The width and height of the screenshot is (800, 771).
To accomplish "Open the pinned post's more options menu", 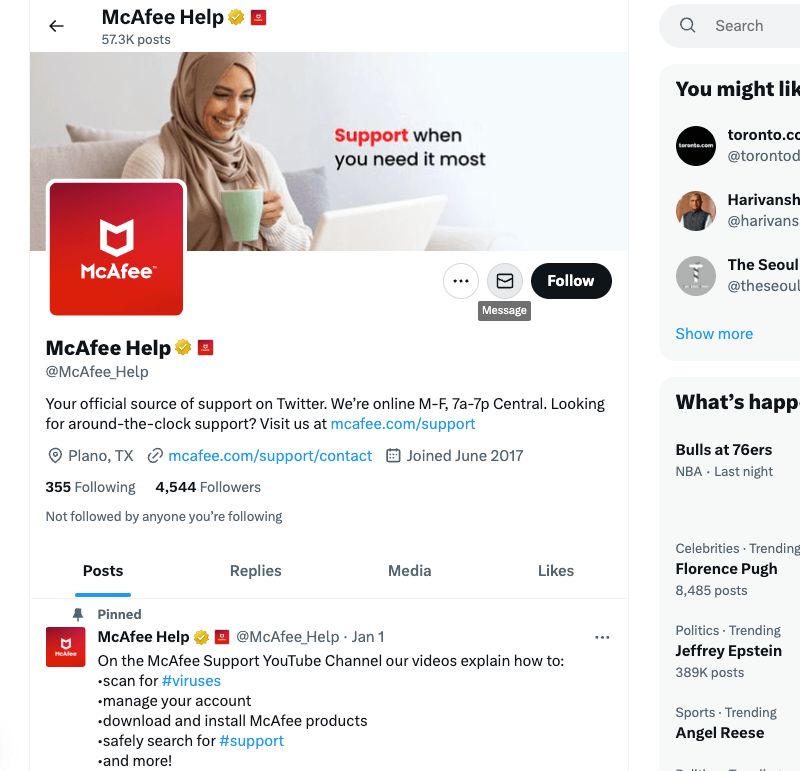I will tap(602, 637).
